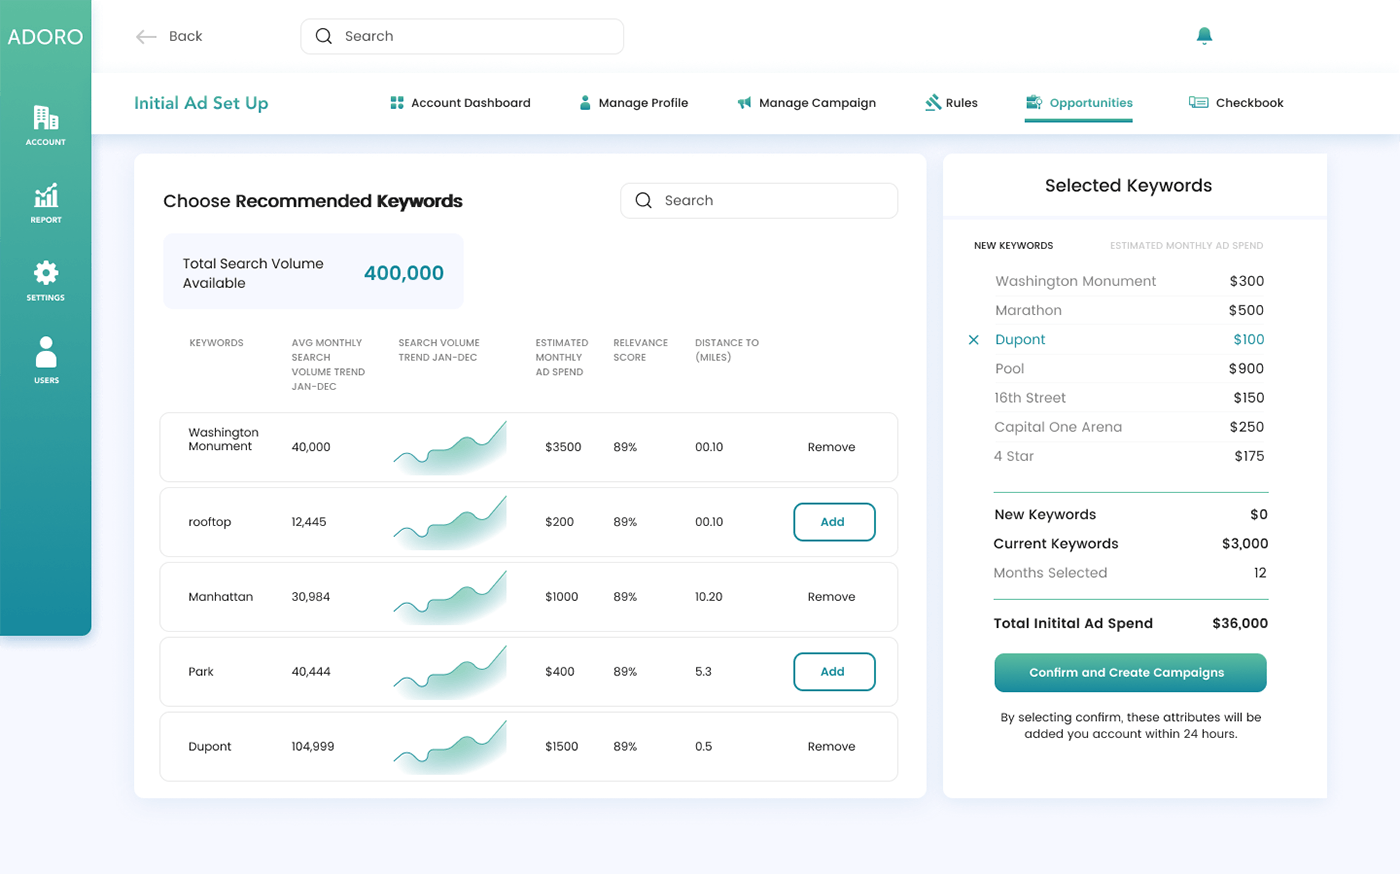
Task: Open the Users section in the sidebar
Action: 46,360
